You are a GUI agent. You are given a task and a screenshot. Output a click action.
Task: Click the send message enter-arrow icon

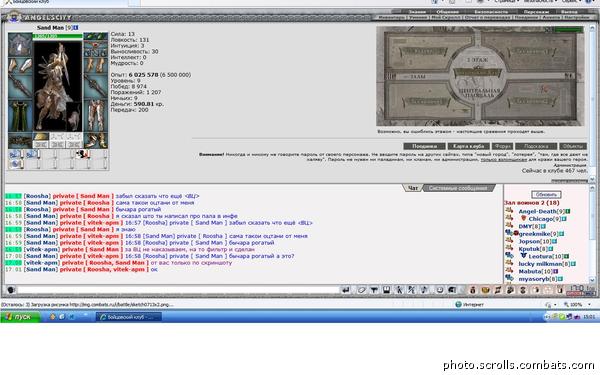pos(346,290)
